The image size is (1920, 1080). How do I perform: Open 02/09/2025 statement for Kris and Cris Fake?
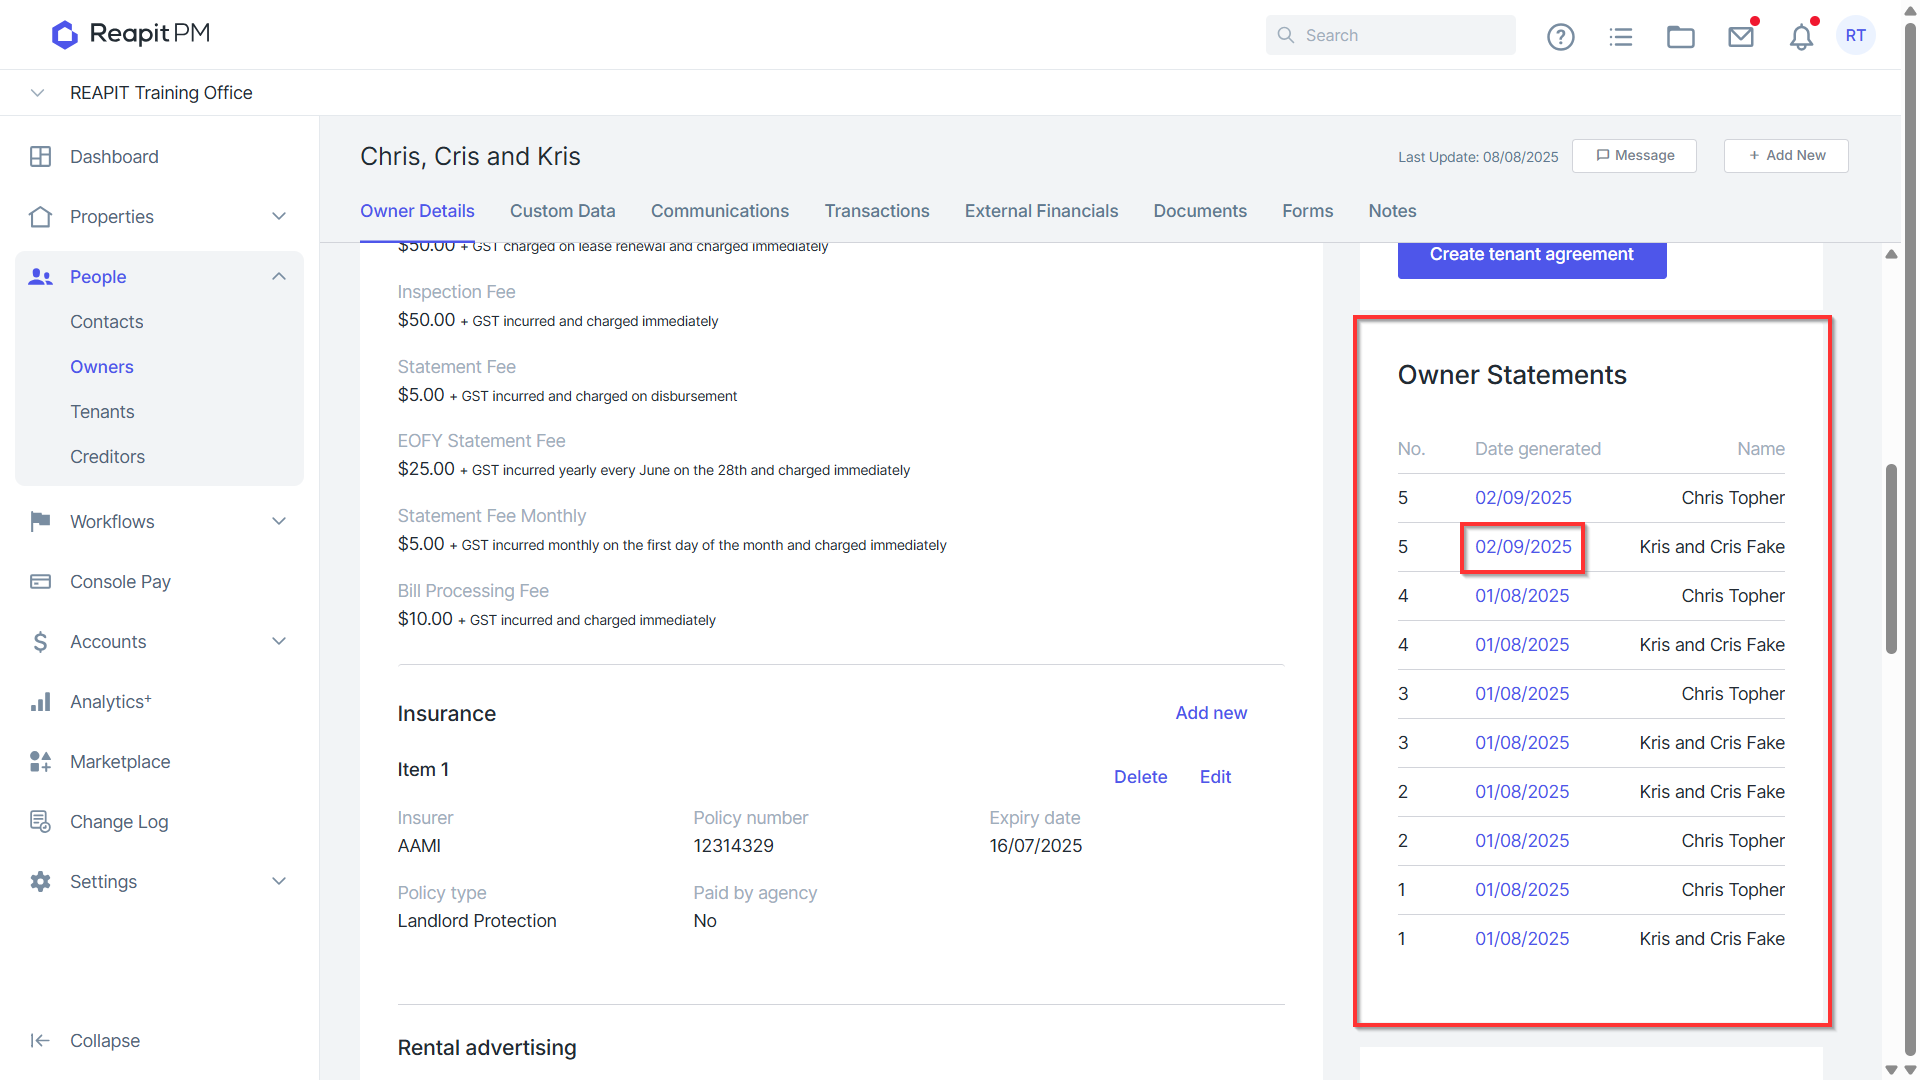(1523, 547)
